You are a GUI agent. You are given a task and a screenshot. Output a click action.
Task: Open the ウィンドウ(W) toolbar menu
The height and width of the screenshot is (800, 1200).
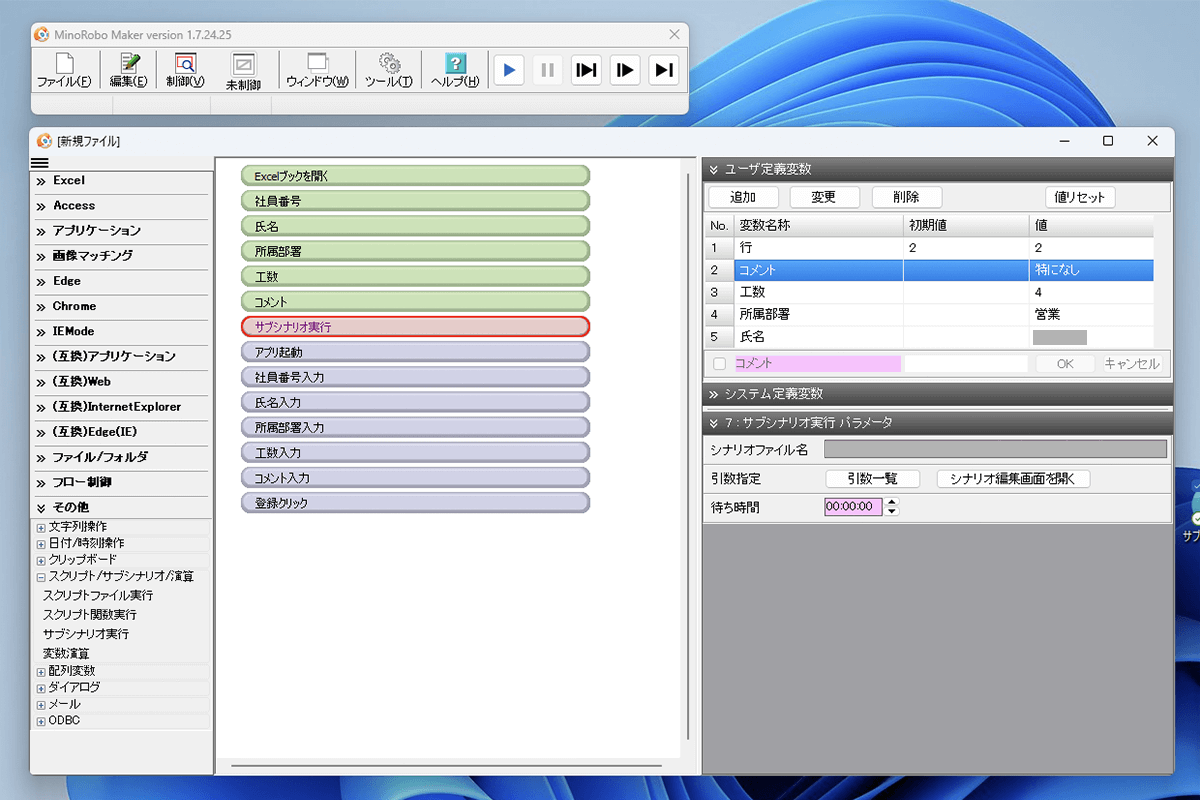(318, 70)
